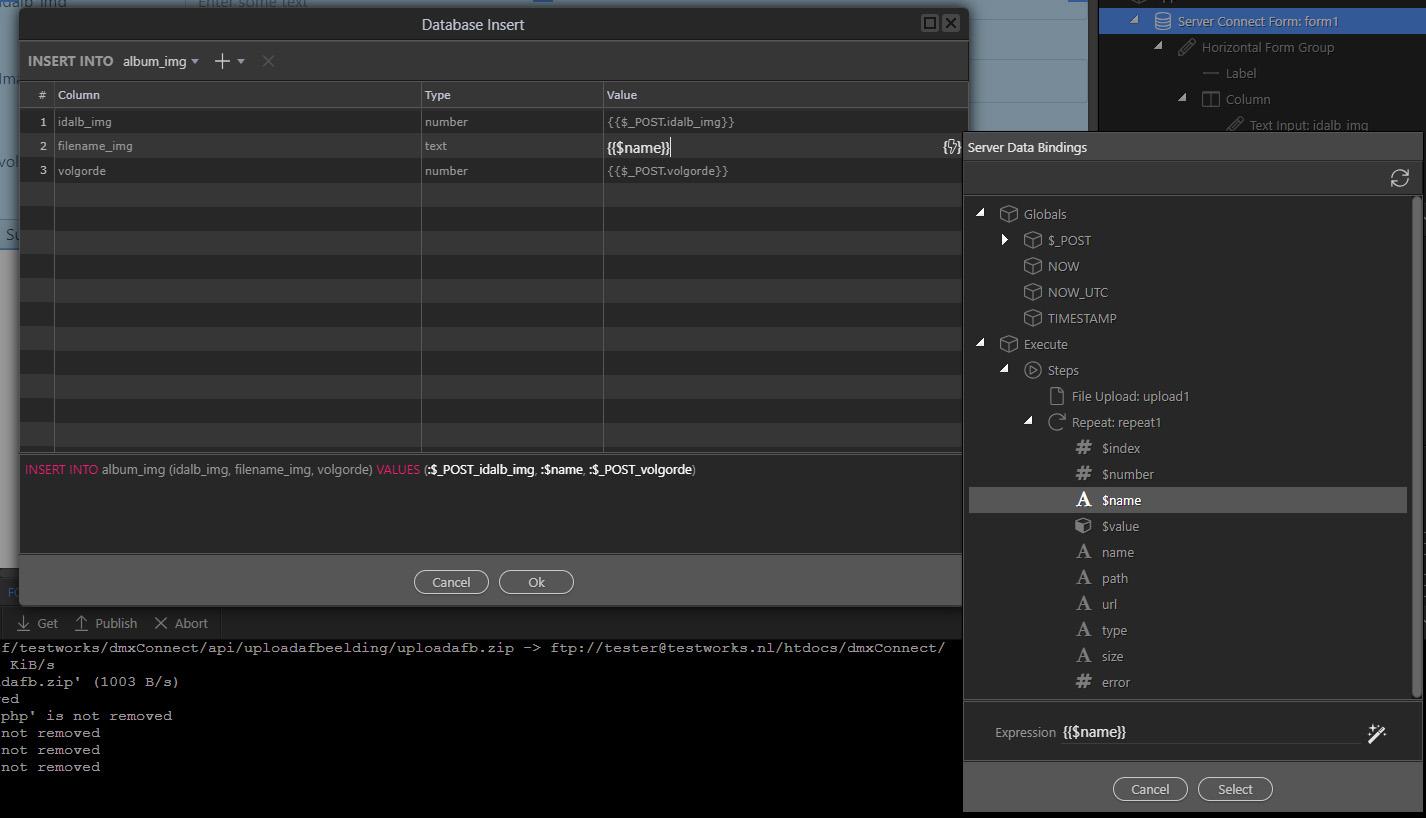
Task: Expand the $_POST node
Action: [x=1005, y=240]
